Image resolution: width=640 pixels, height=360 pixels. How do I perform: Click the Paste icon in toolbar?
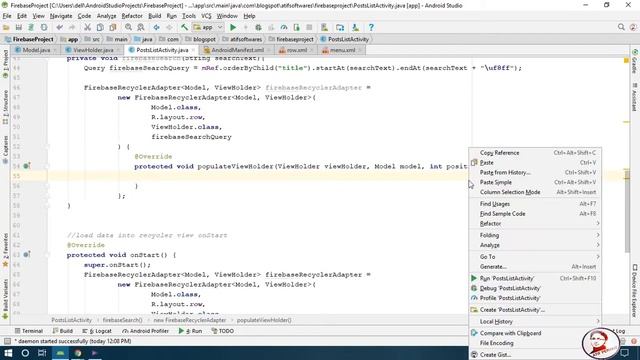pyautogui.click(x=113, y=27)
